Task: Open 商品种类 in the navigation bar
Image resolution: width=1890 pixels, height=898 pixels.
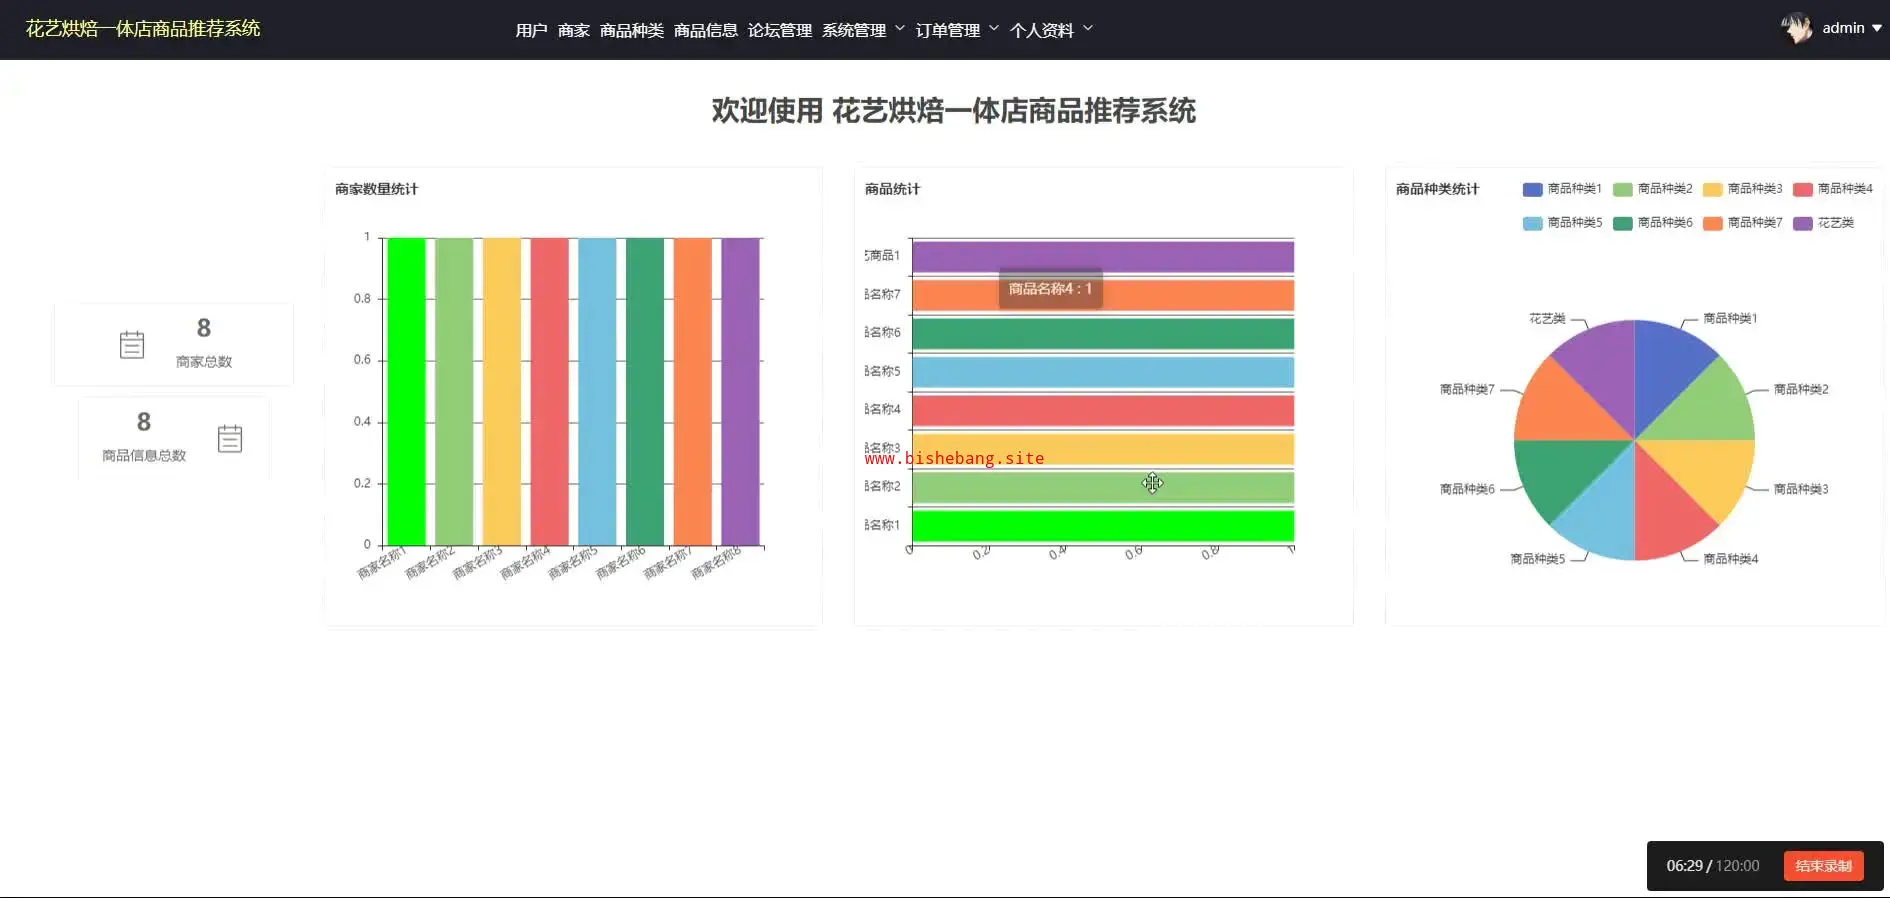Action: point(631,30)
